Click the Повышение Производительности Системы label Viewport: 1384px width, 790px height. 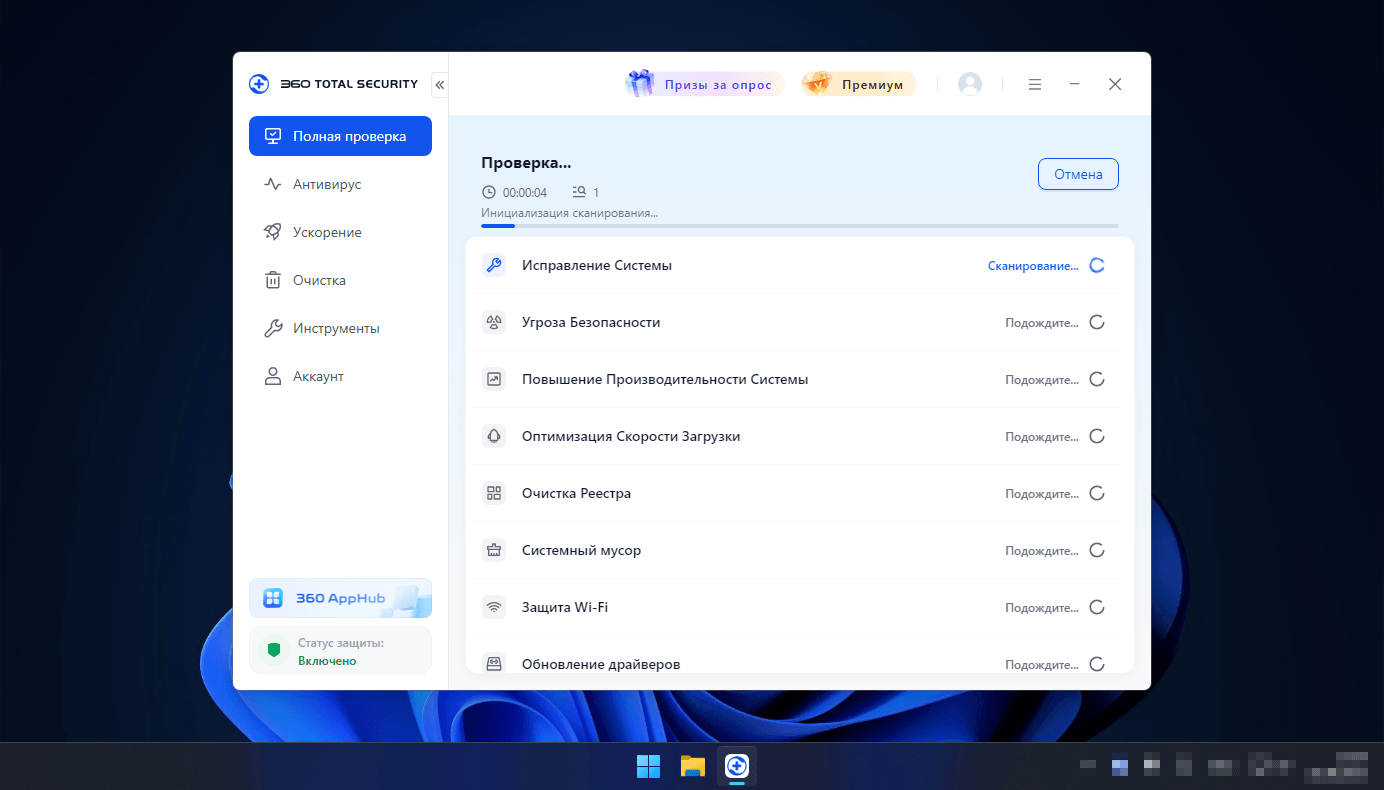[665, 380]
